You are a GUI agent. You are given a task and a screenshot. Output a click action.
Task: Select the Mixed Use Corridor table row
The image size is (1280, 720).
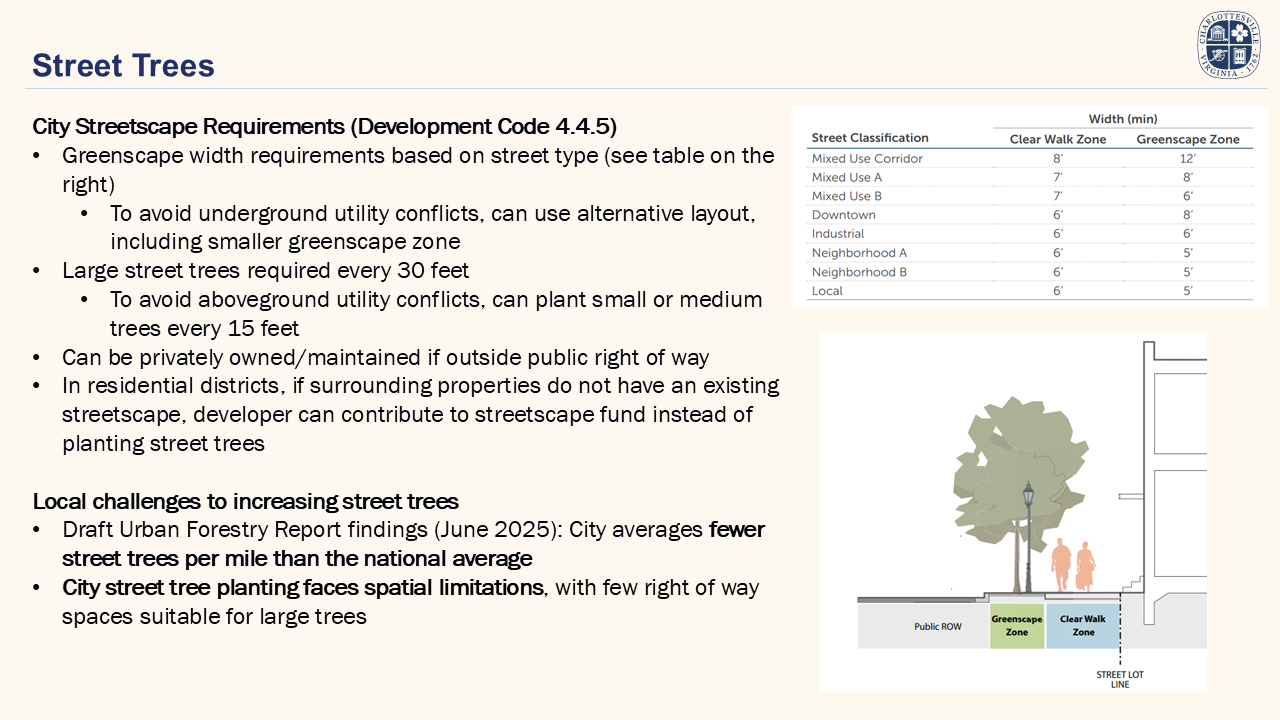tap(1030, 158)
